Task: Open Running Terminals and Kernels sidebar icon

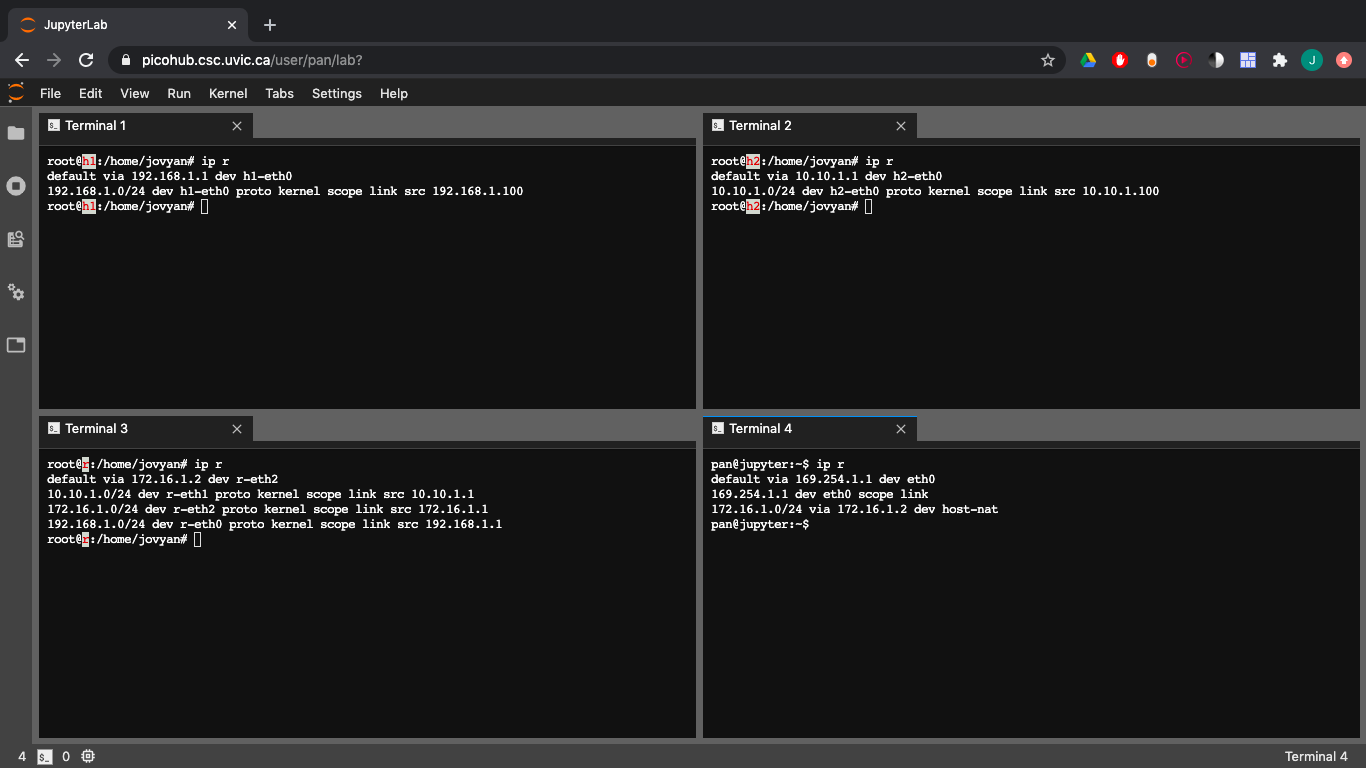Action: [16, 186]
